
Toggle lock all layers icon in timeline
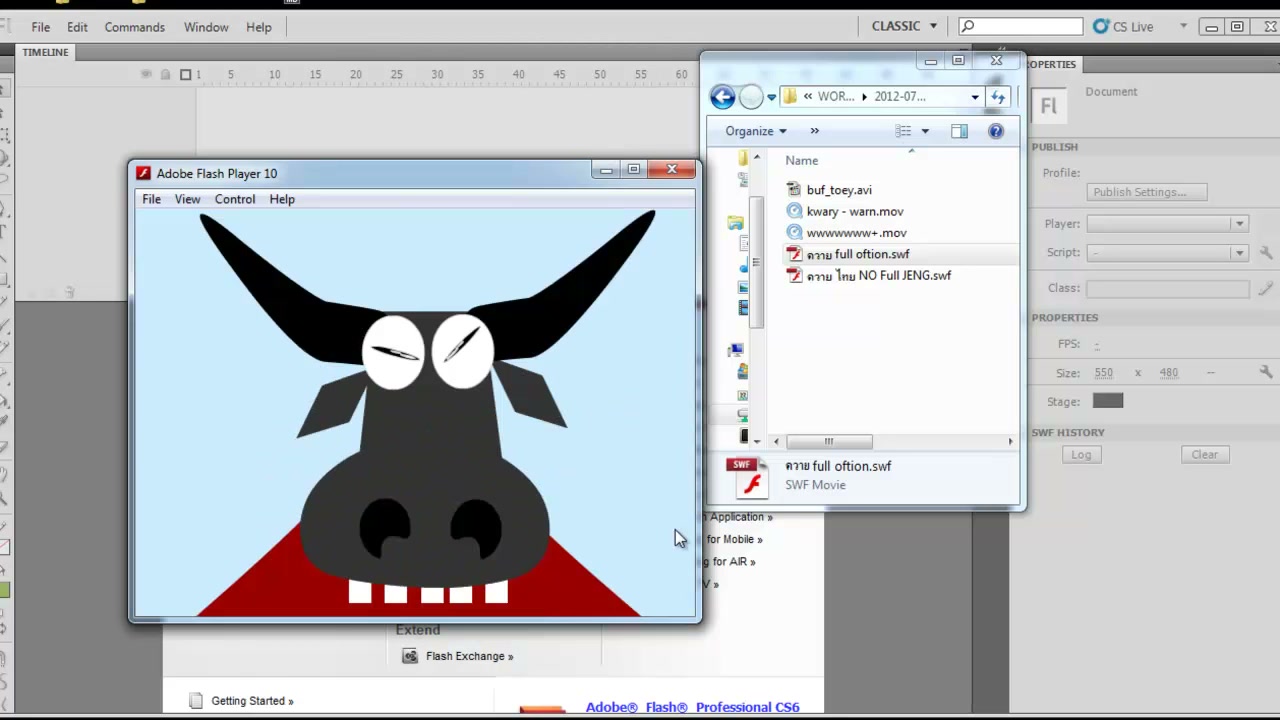(x=165, y=74)
